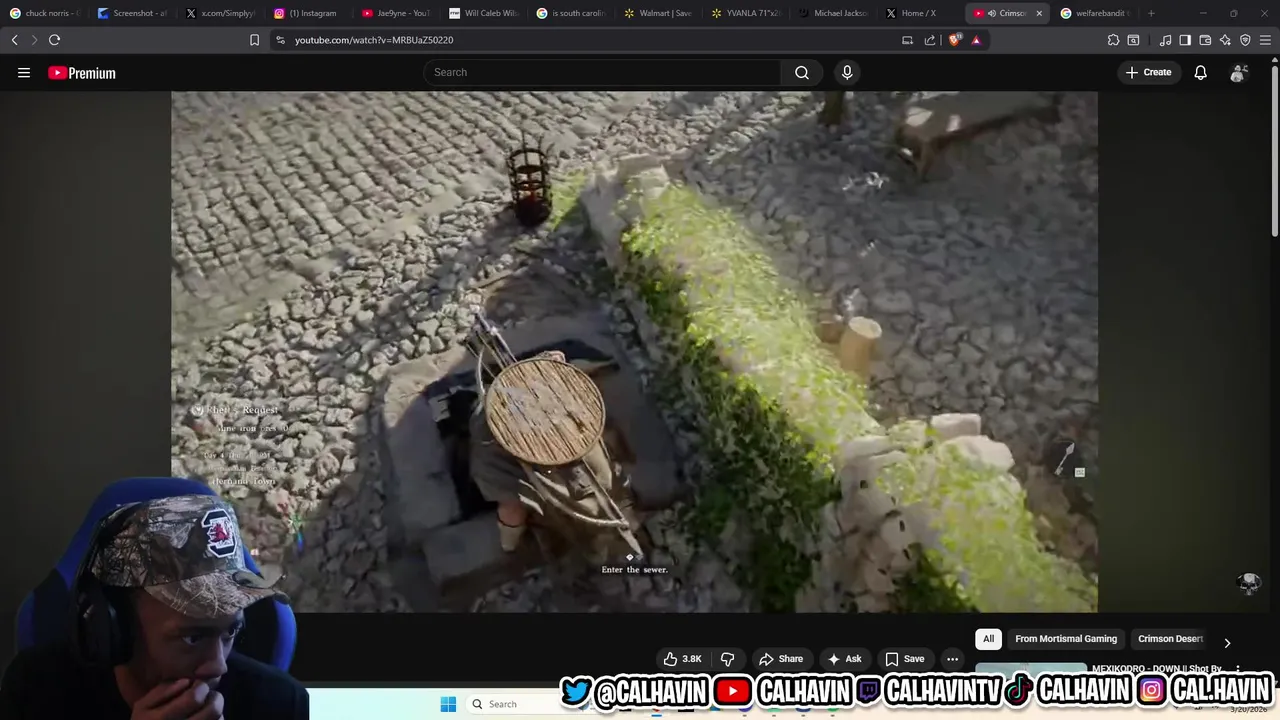This screenshot has width=1280, height=720.
Task: Open YouTube notifications bell
Action: 1200,72
